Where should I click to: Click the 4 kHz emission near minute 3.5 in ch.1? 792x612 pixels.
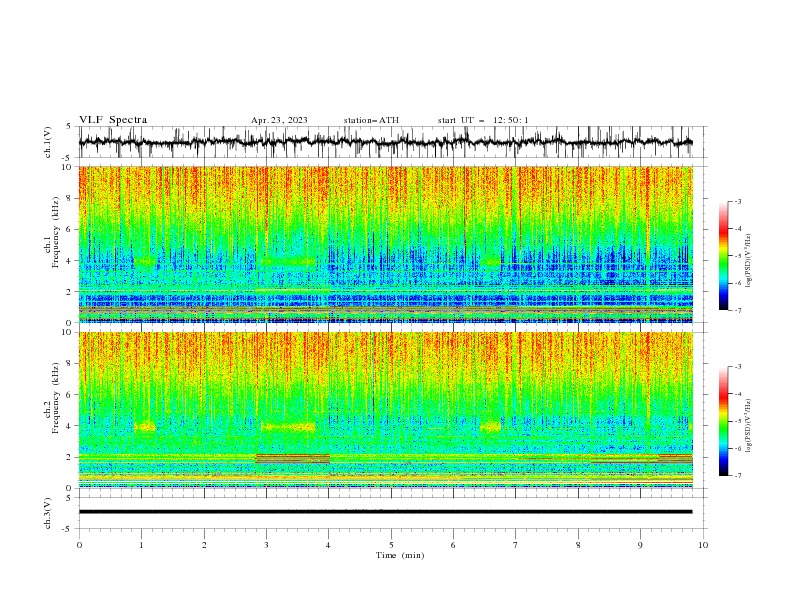coord(290,262)
